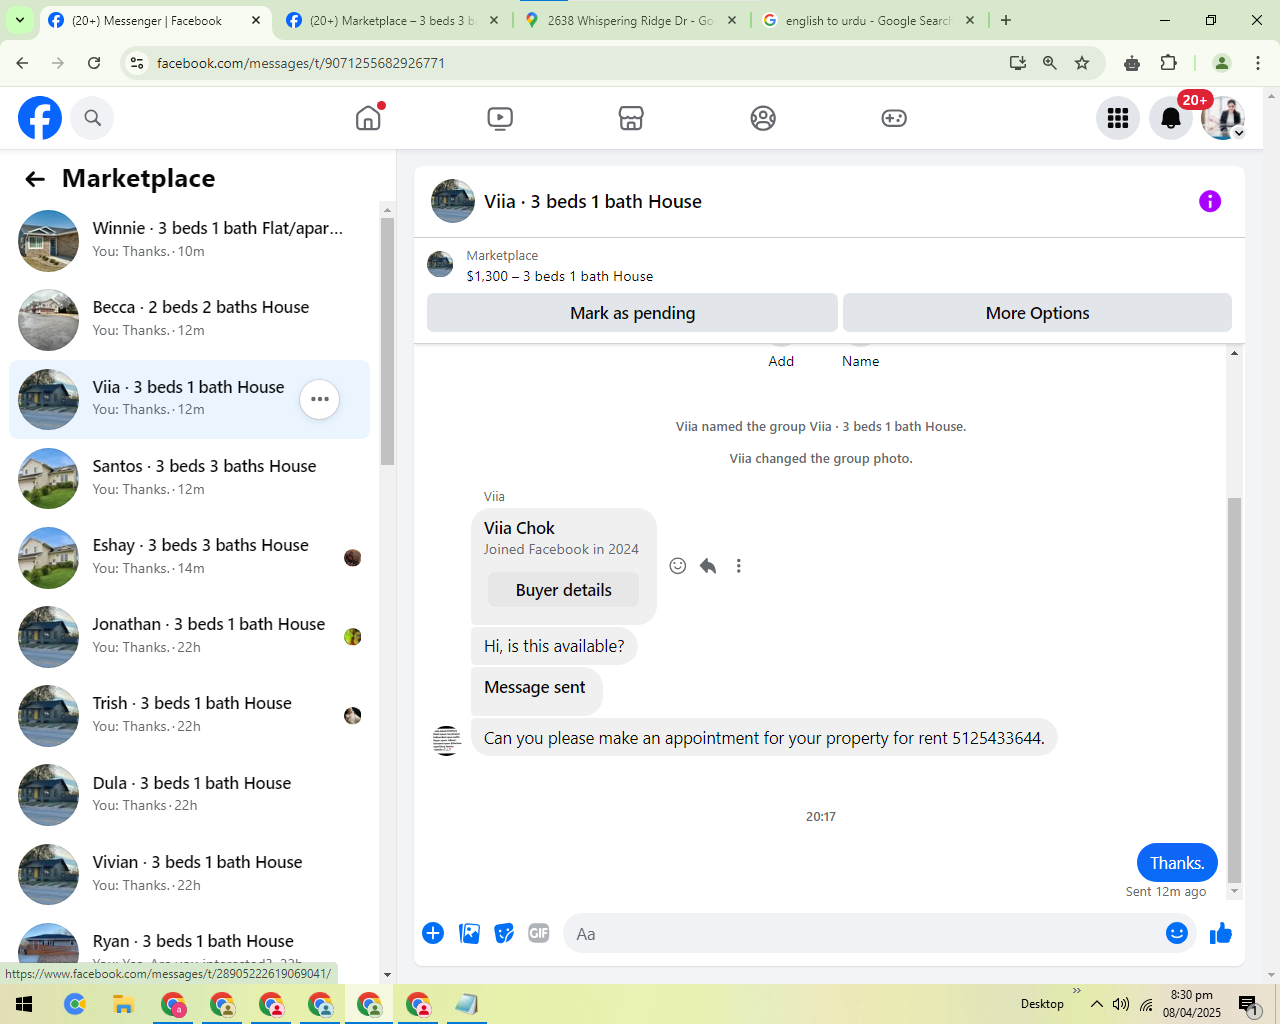The height and width of the screenshot is (1024, 1280).
Task: Send a thumbs-up like
Action: click(x=1221, y=933)
